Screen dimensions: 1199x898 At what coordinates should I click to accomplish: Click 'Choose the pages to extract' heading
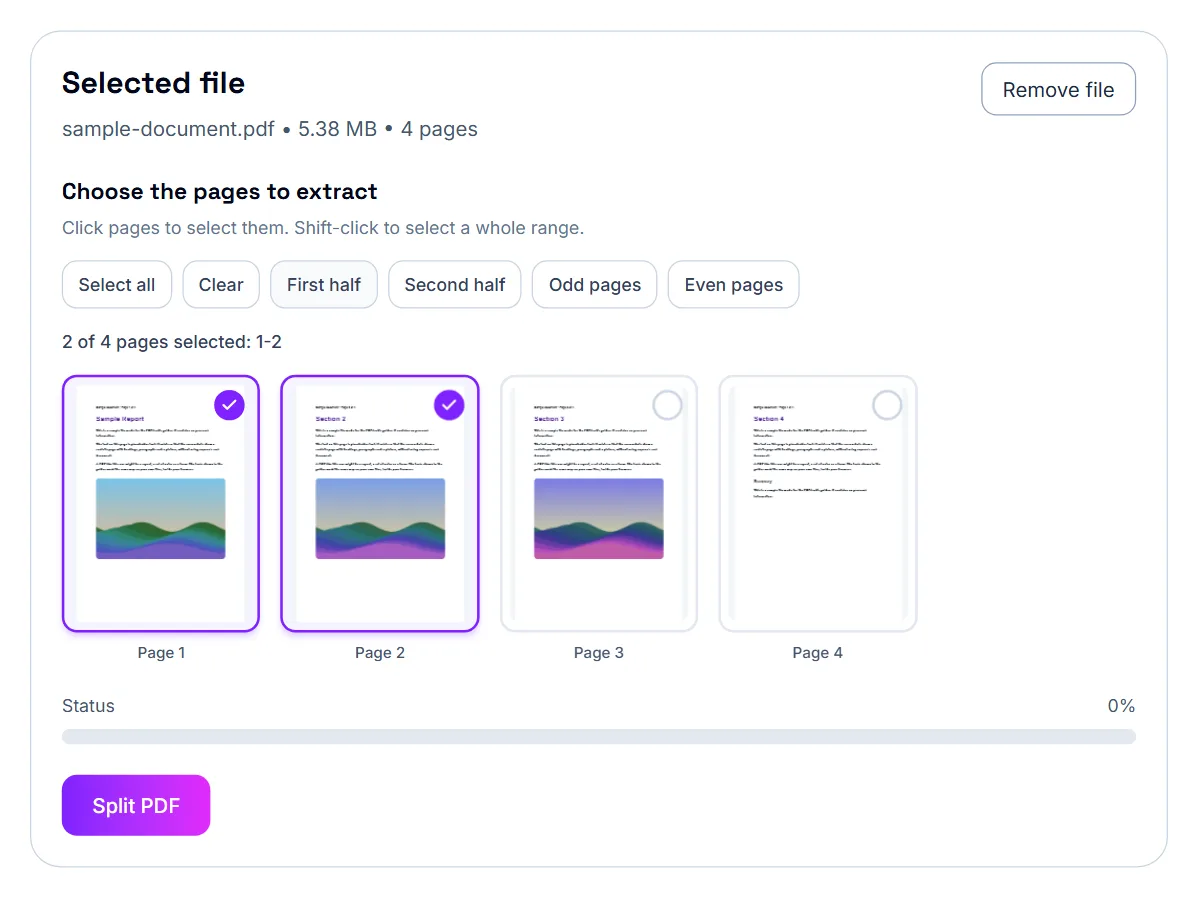point(219,191)
